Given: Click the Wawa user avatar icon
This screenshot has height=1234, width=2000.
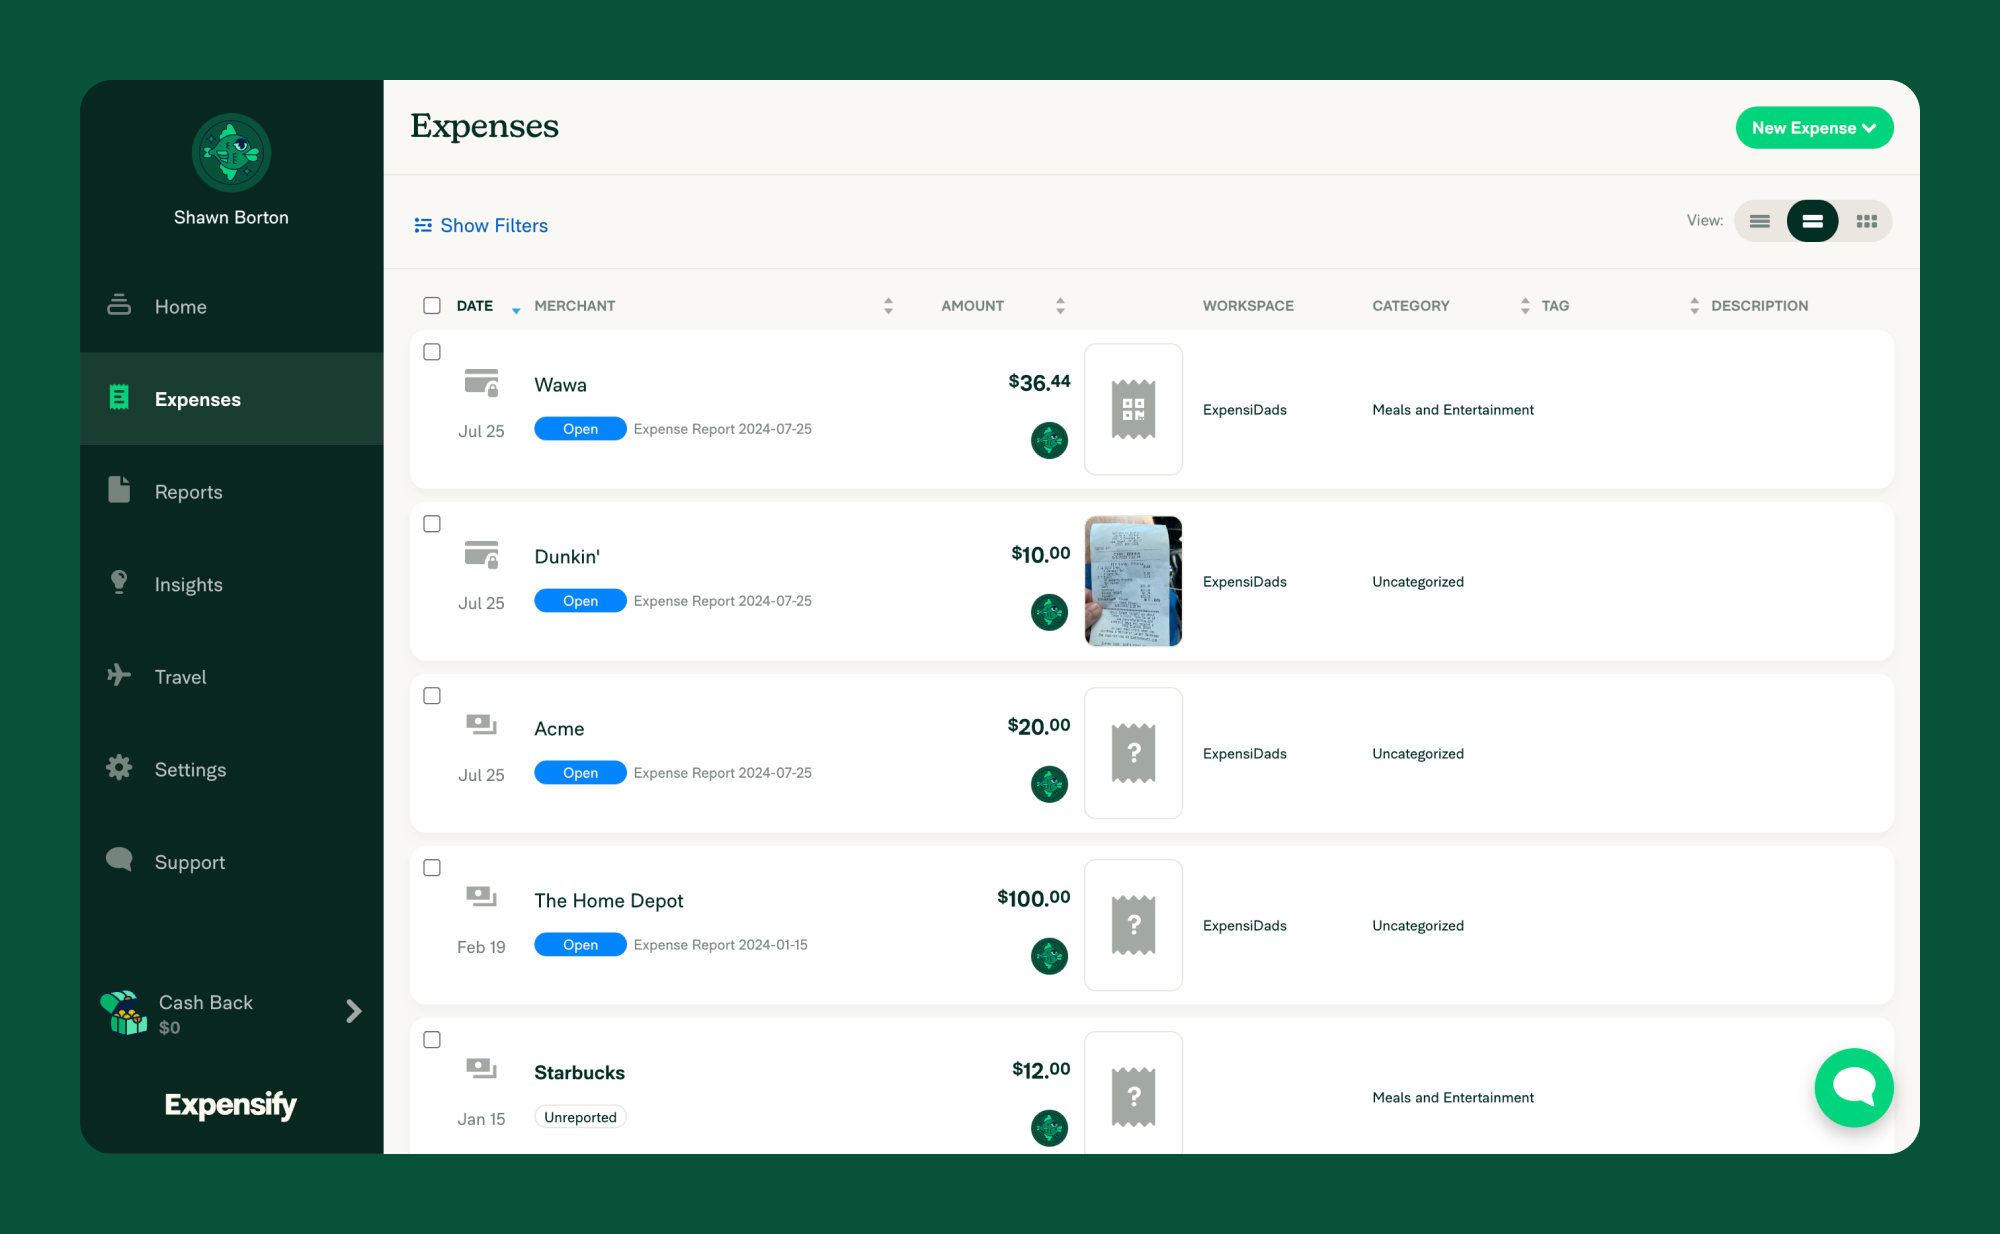Looking at the screenshot, I should tap(1049, 440).
